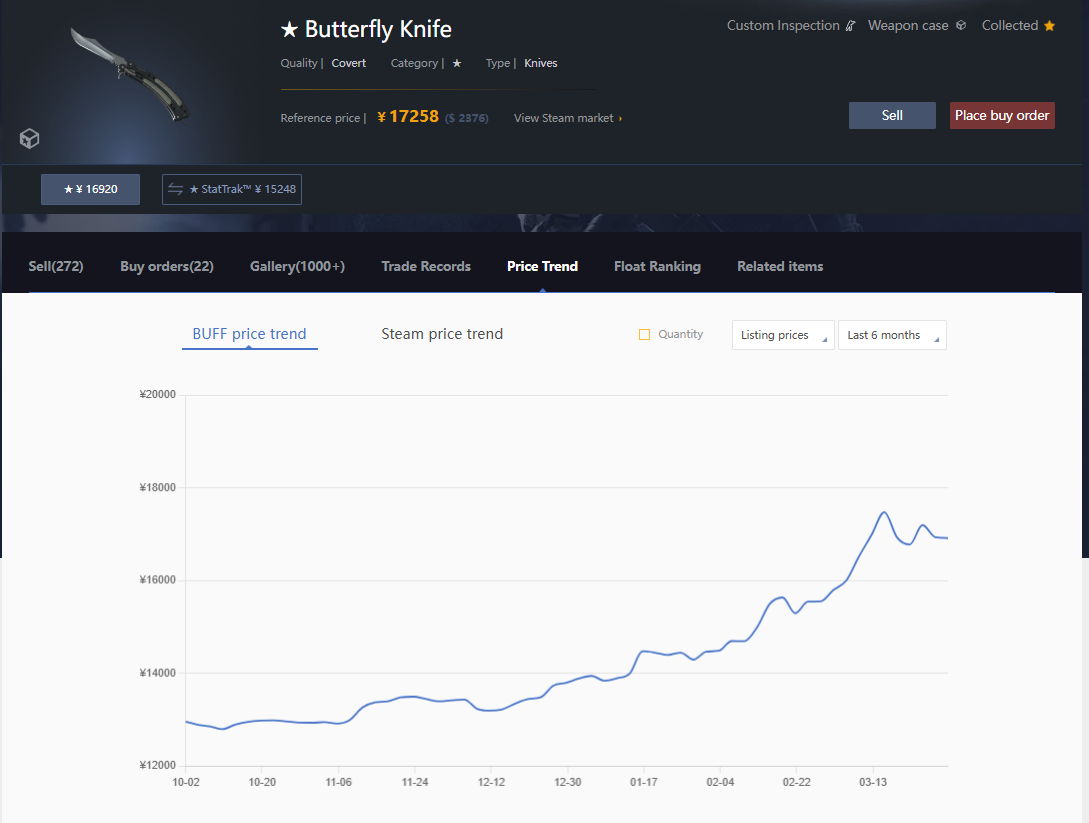1089x823 pixels.
Task: Click the 3D cube inspect icon
Action: coord(30,139)
